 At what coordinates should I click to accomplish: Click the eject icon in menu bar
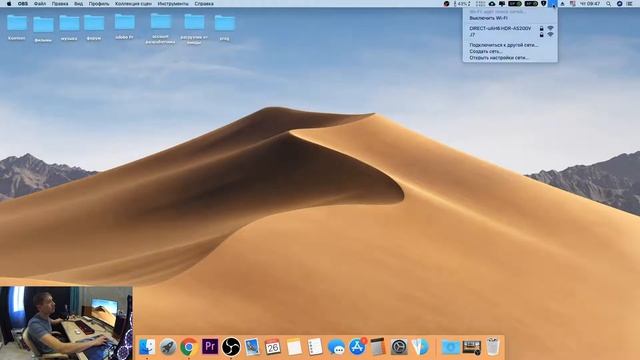pos(562,4)
